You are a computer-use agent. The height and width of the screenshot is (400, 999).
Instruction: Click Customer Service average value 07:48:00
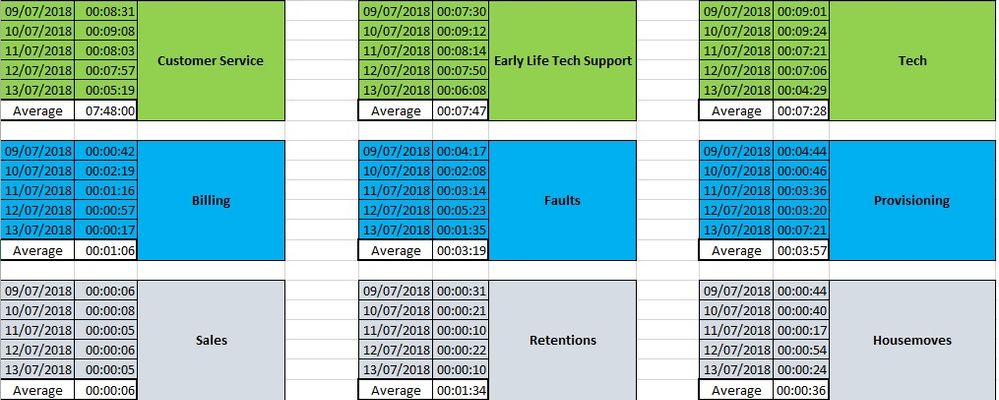pos(105,111)
